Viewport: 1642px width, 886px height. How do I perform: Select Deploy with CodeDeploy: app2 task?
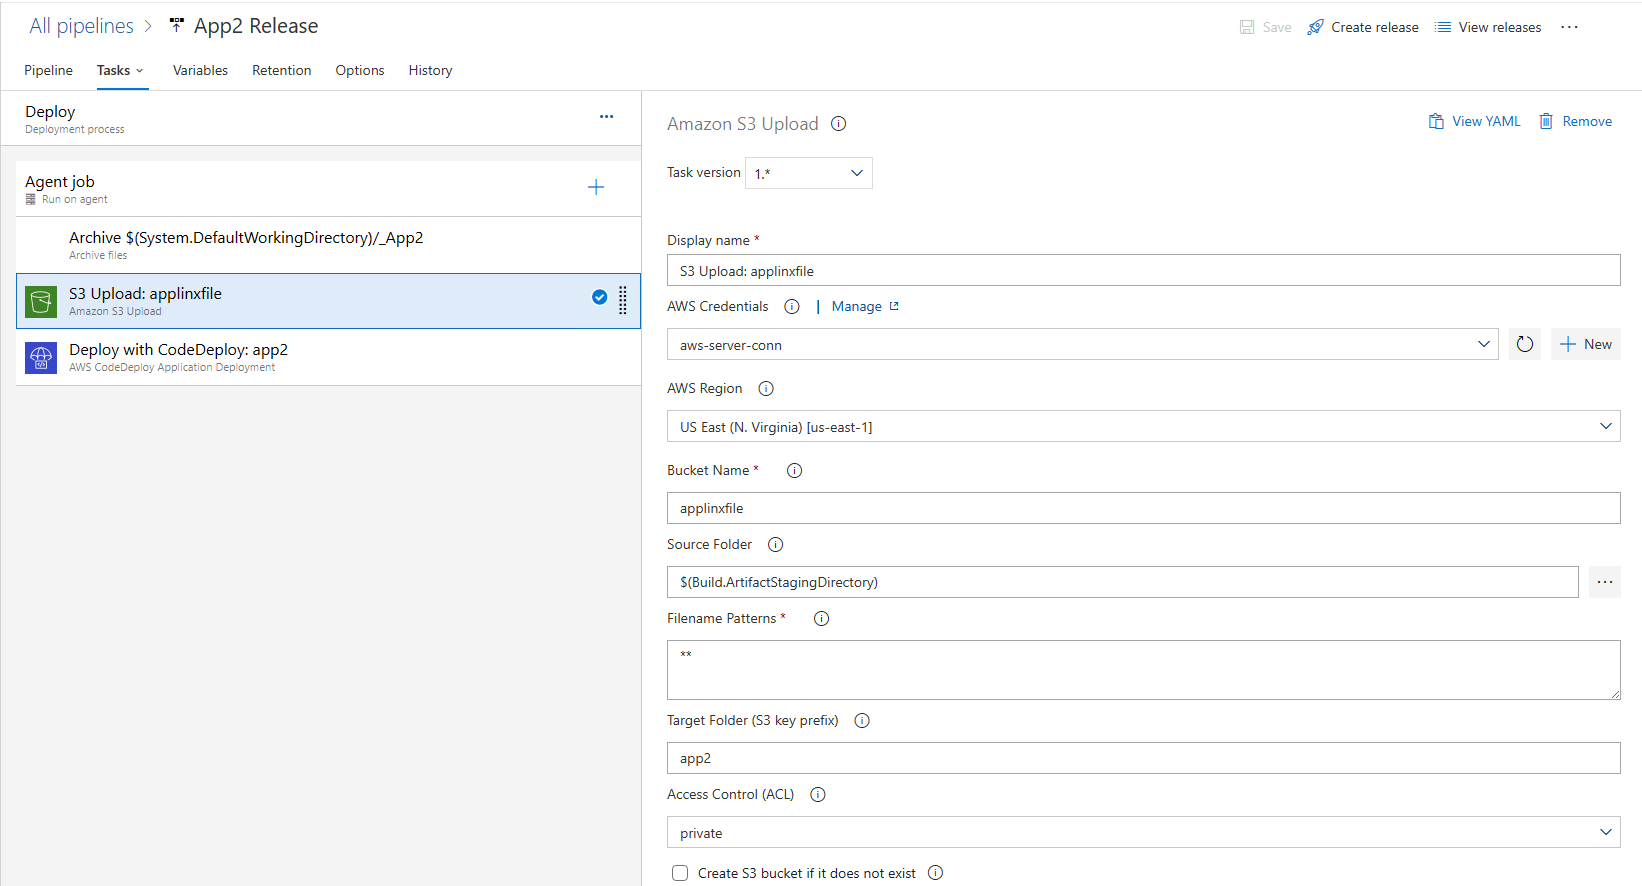click(x=328, y=357)
